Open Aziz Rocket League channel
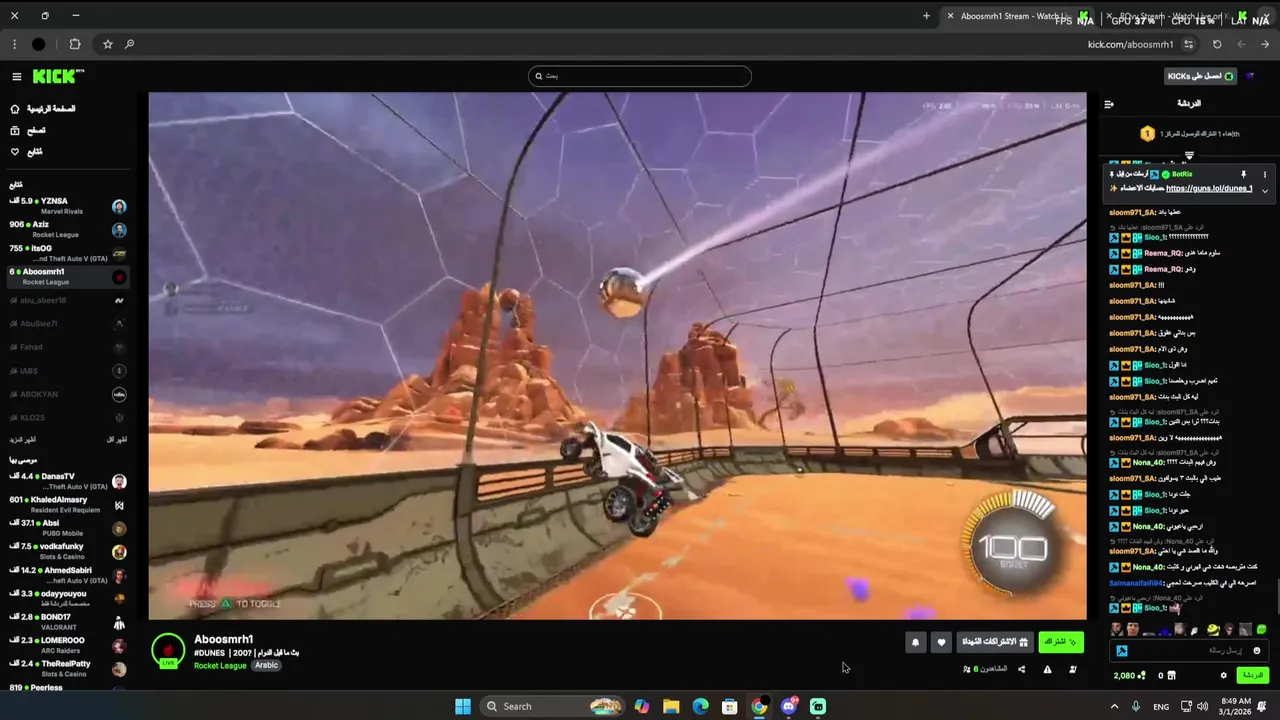 point(68,229)
